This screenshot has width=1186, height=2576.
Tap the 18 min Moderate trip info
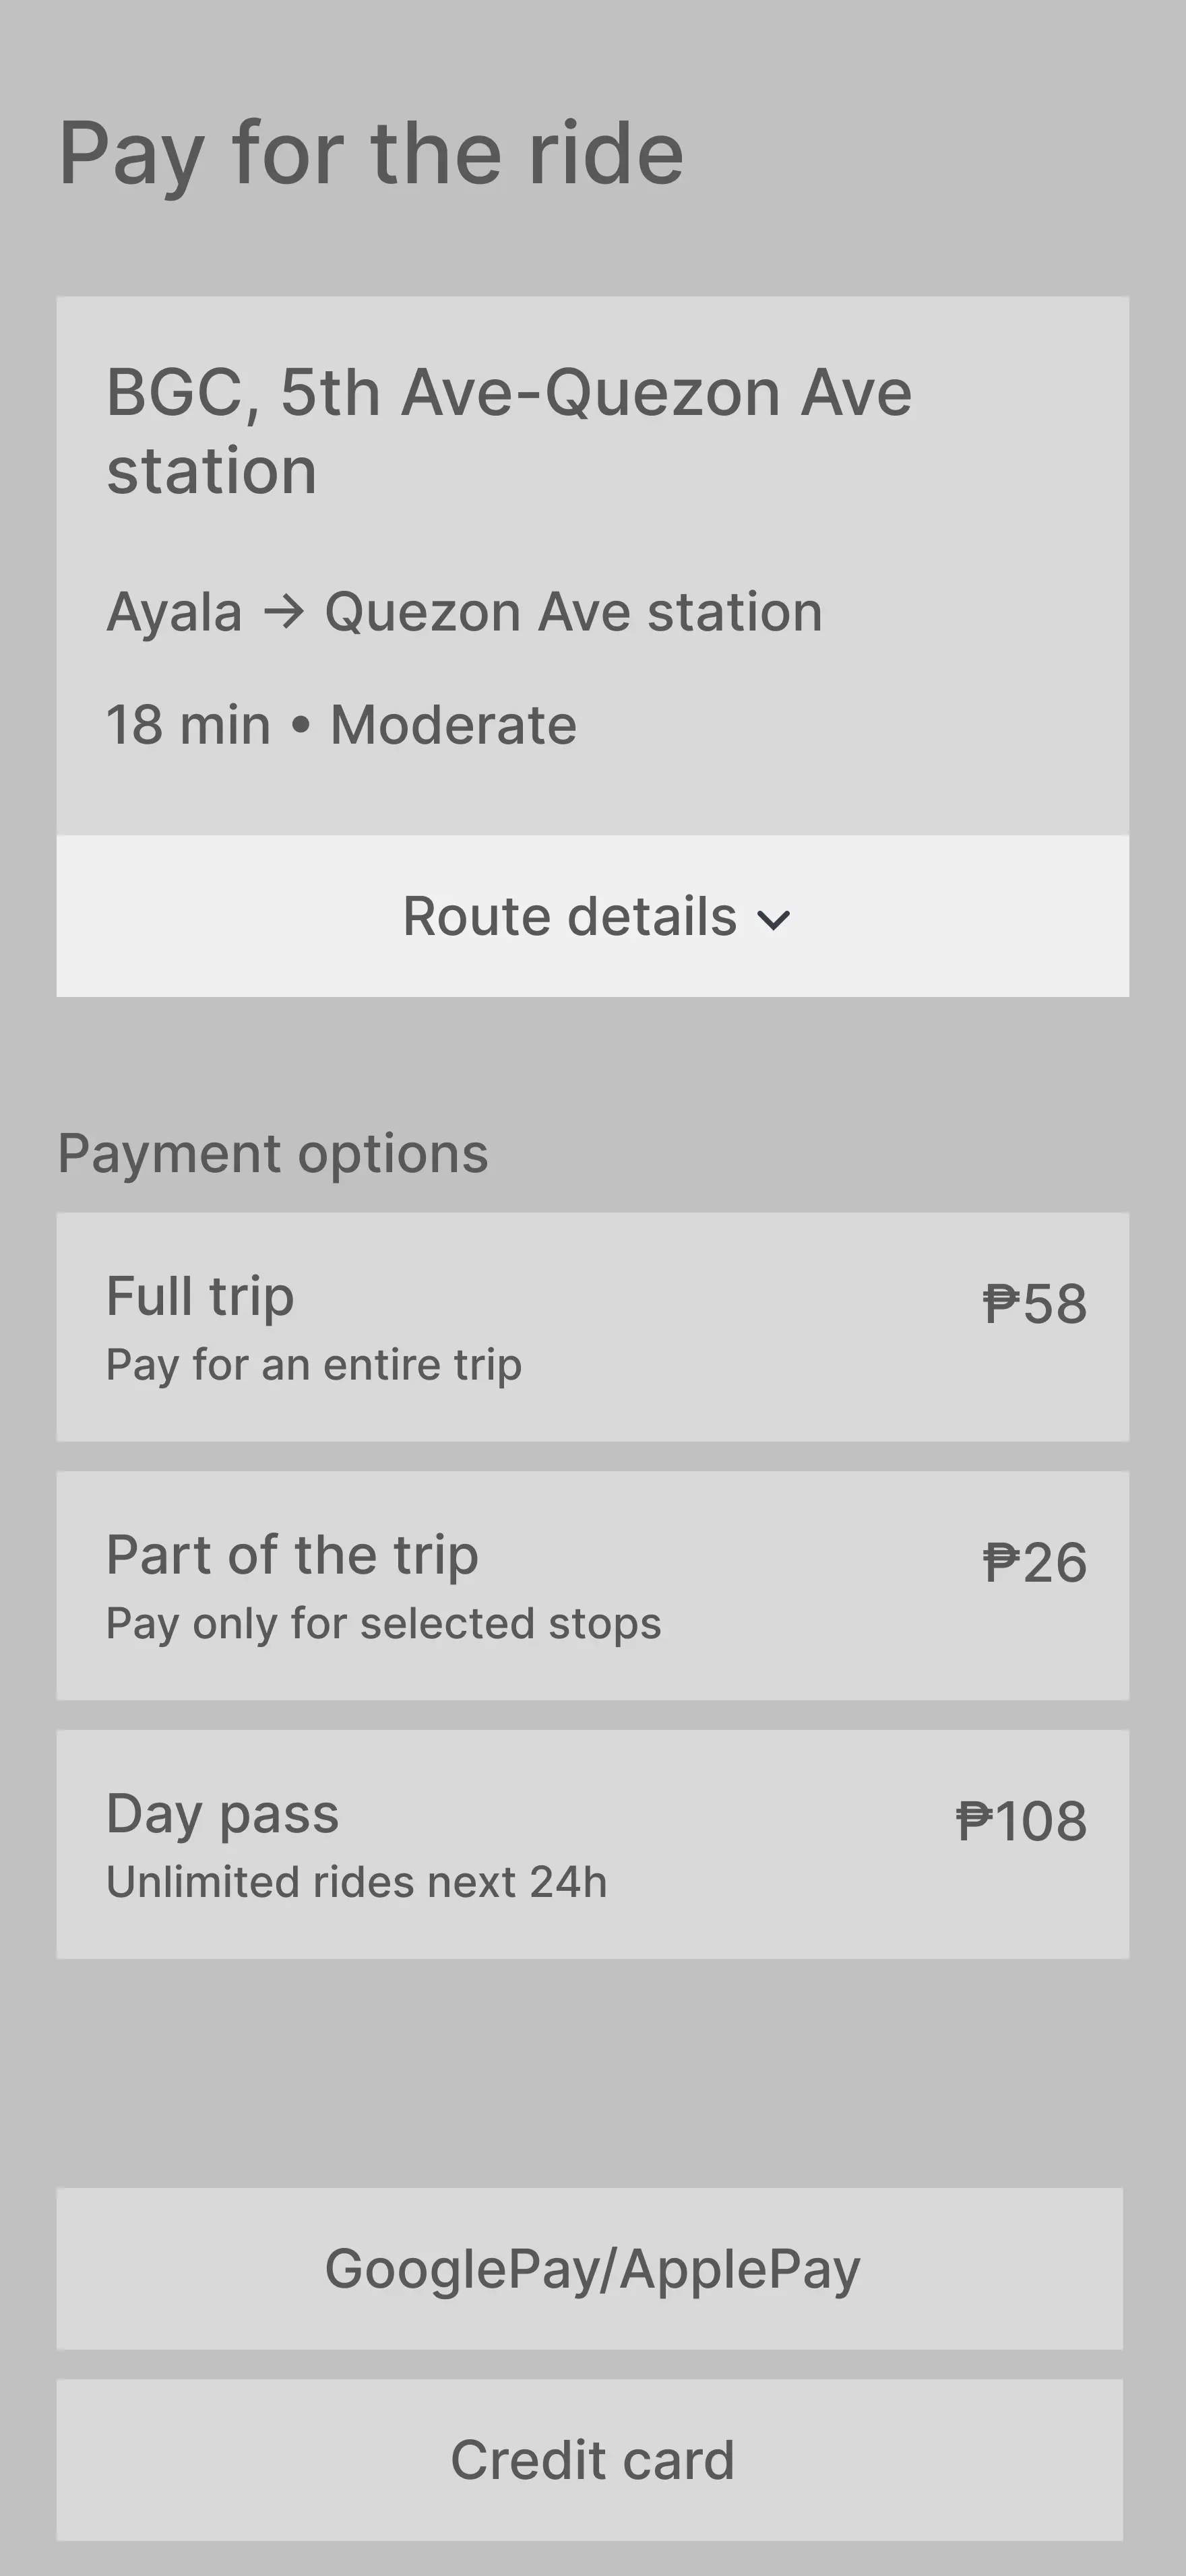pyautogui.click(x=342, y=725)
